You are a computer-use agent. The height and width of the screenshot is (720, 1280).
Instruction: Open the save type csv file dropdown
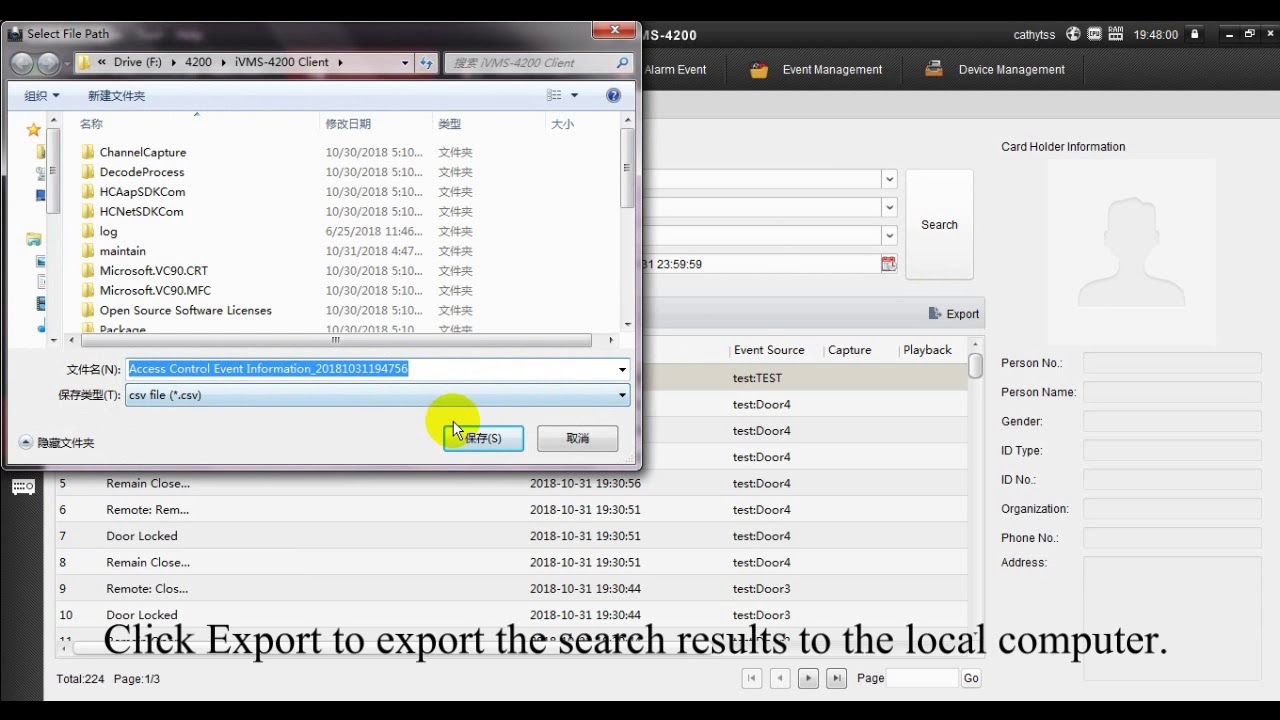pos(622,395)
